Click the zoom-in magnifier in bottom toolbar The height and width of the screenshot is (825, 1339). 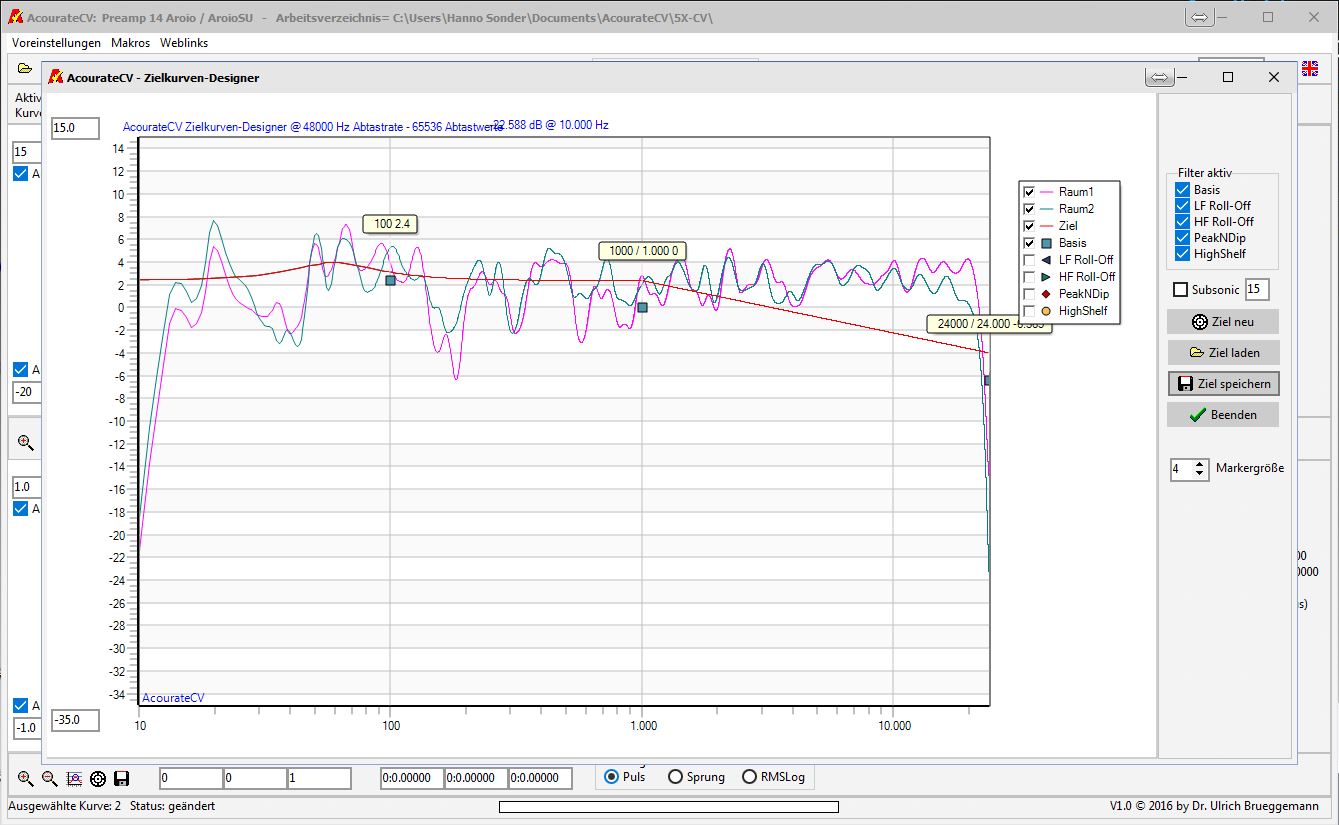click(x=25, y=778)
